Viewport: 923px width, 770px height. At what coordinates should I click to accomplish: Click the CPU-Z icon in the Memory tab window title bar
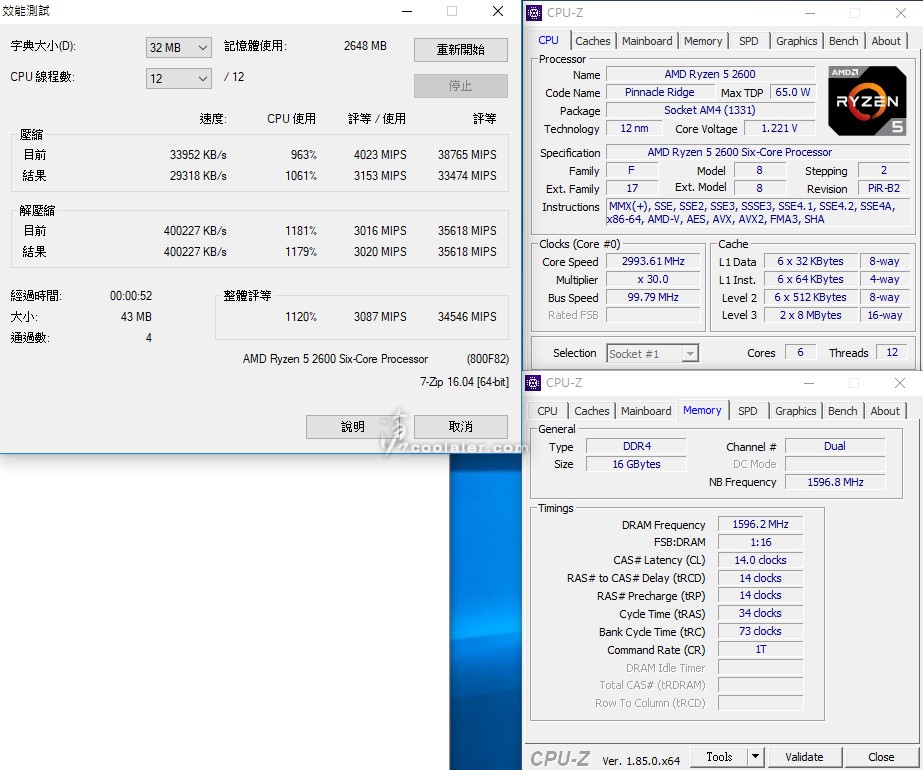[533, 383]
